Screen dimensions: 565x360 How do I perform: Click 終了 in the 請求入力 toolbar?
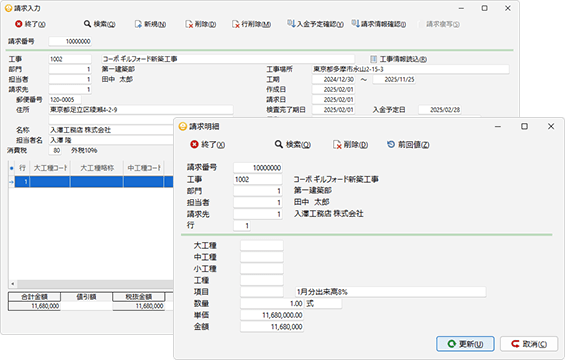30,24
